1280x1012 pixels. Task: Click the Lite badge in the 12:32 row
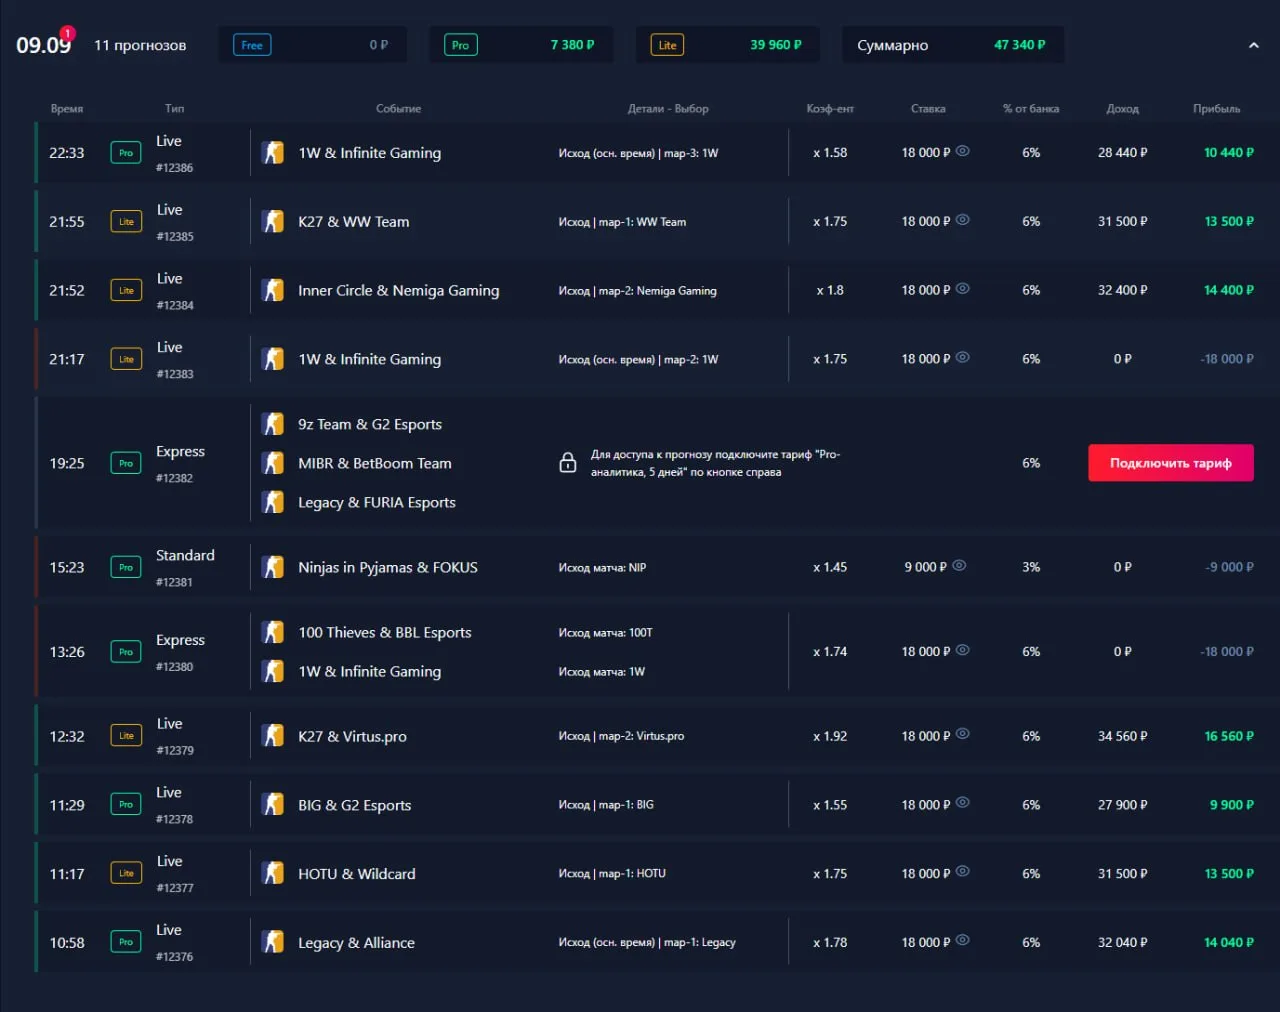[x=126, y=736]
